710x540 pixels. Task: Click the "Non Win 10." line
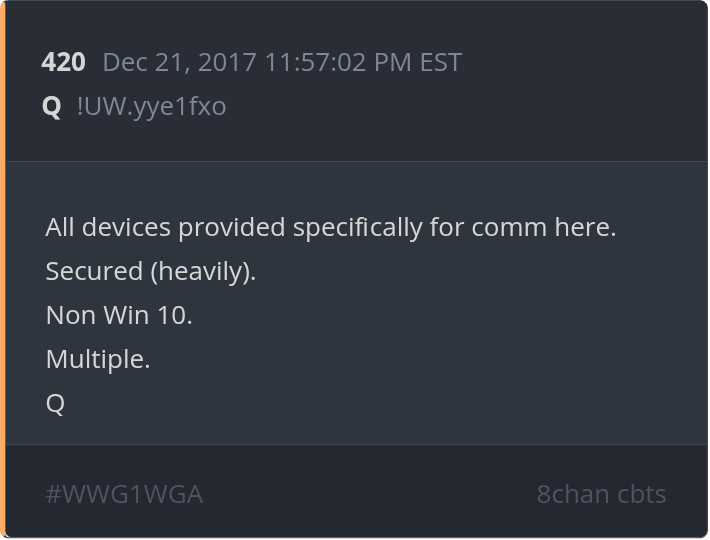[x=119, y=315]
